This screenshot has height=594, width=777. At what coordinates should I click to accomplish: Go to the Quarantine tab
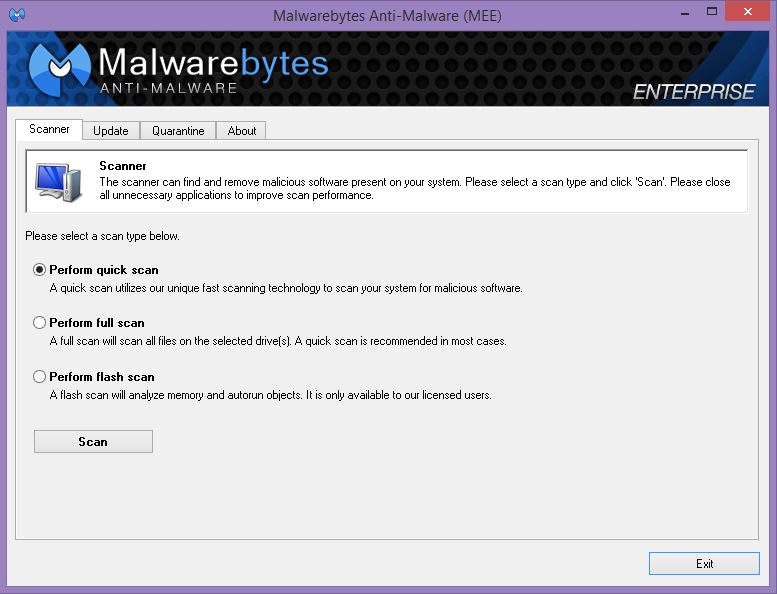(178, 131)
